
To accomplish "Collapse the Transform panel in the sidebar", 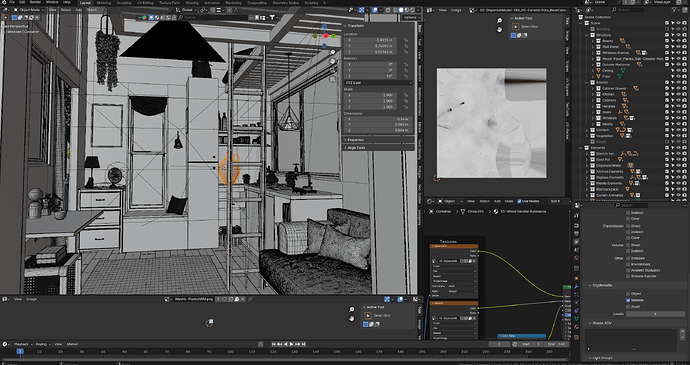I will tap(356, 26).
